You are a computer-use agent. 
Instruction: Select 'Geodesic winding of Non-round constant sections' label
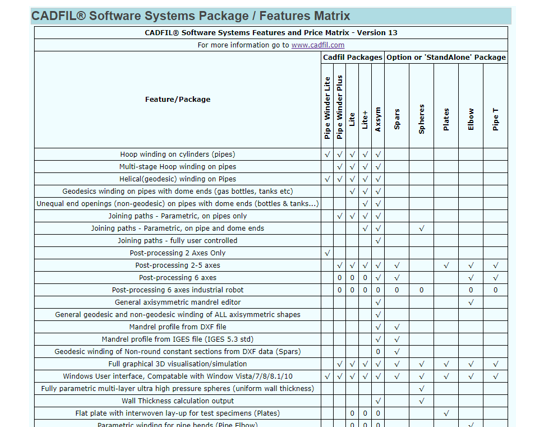click(178, 352)
